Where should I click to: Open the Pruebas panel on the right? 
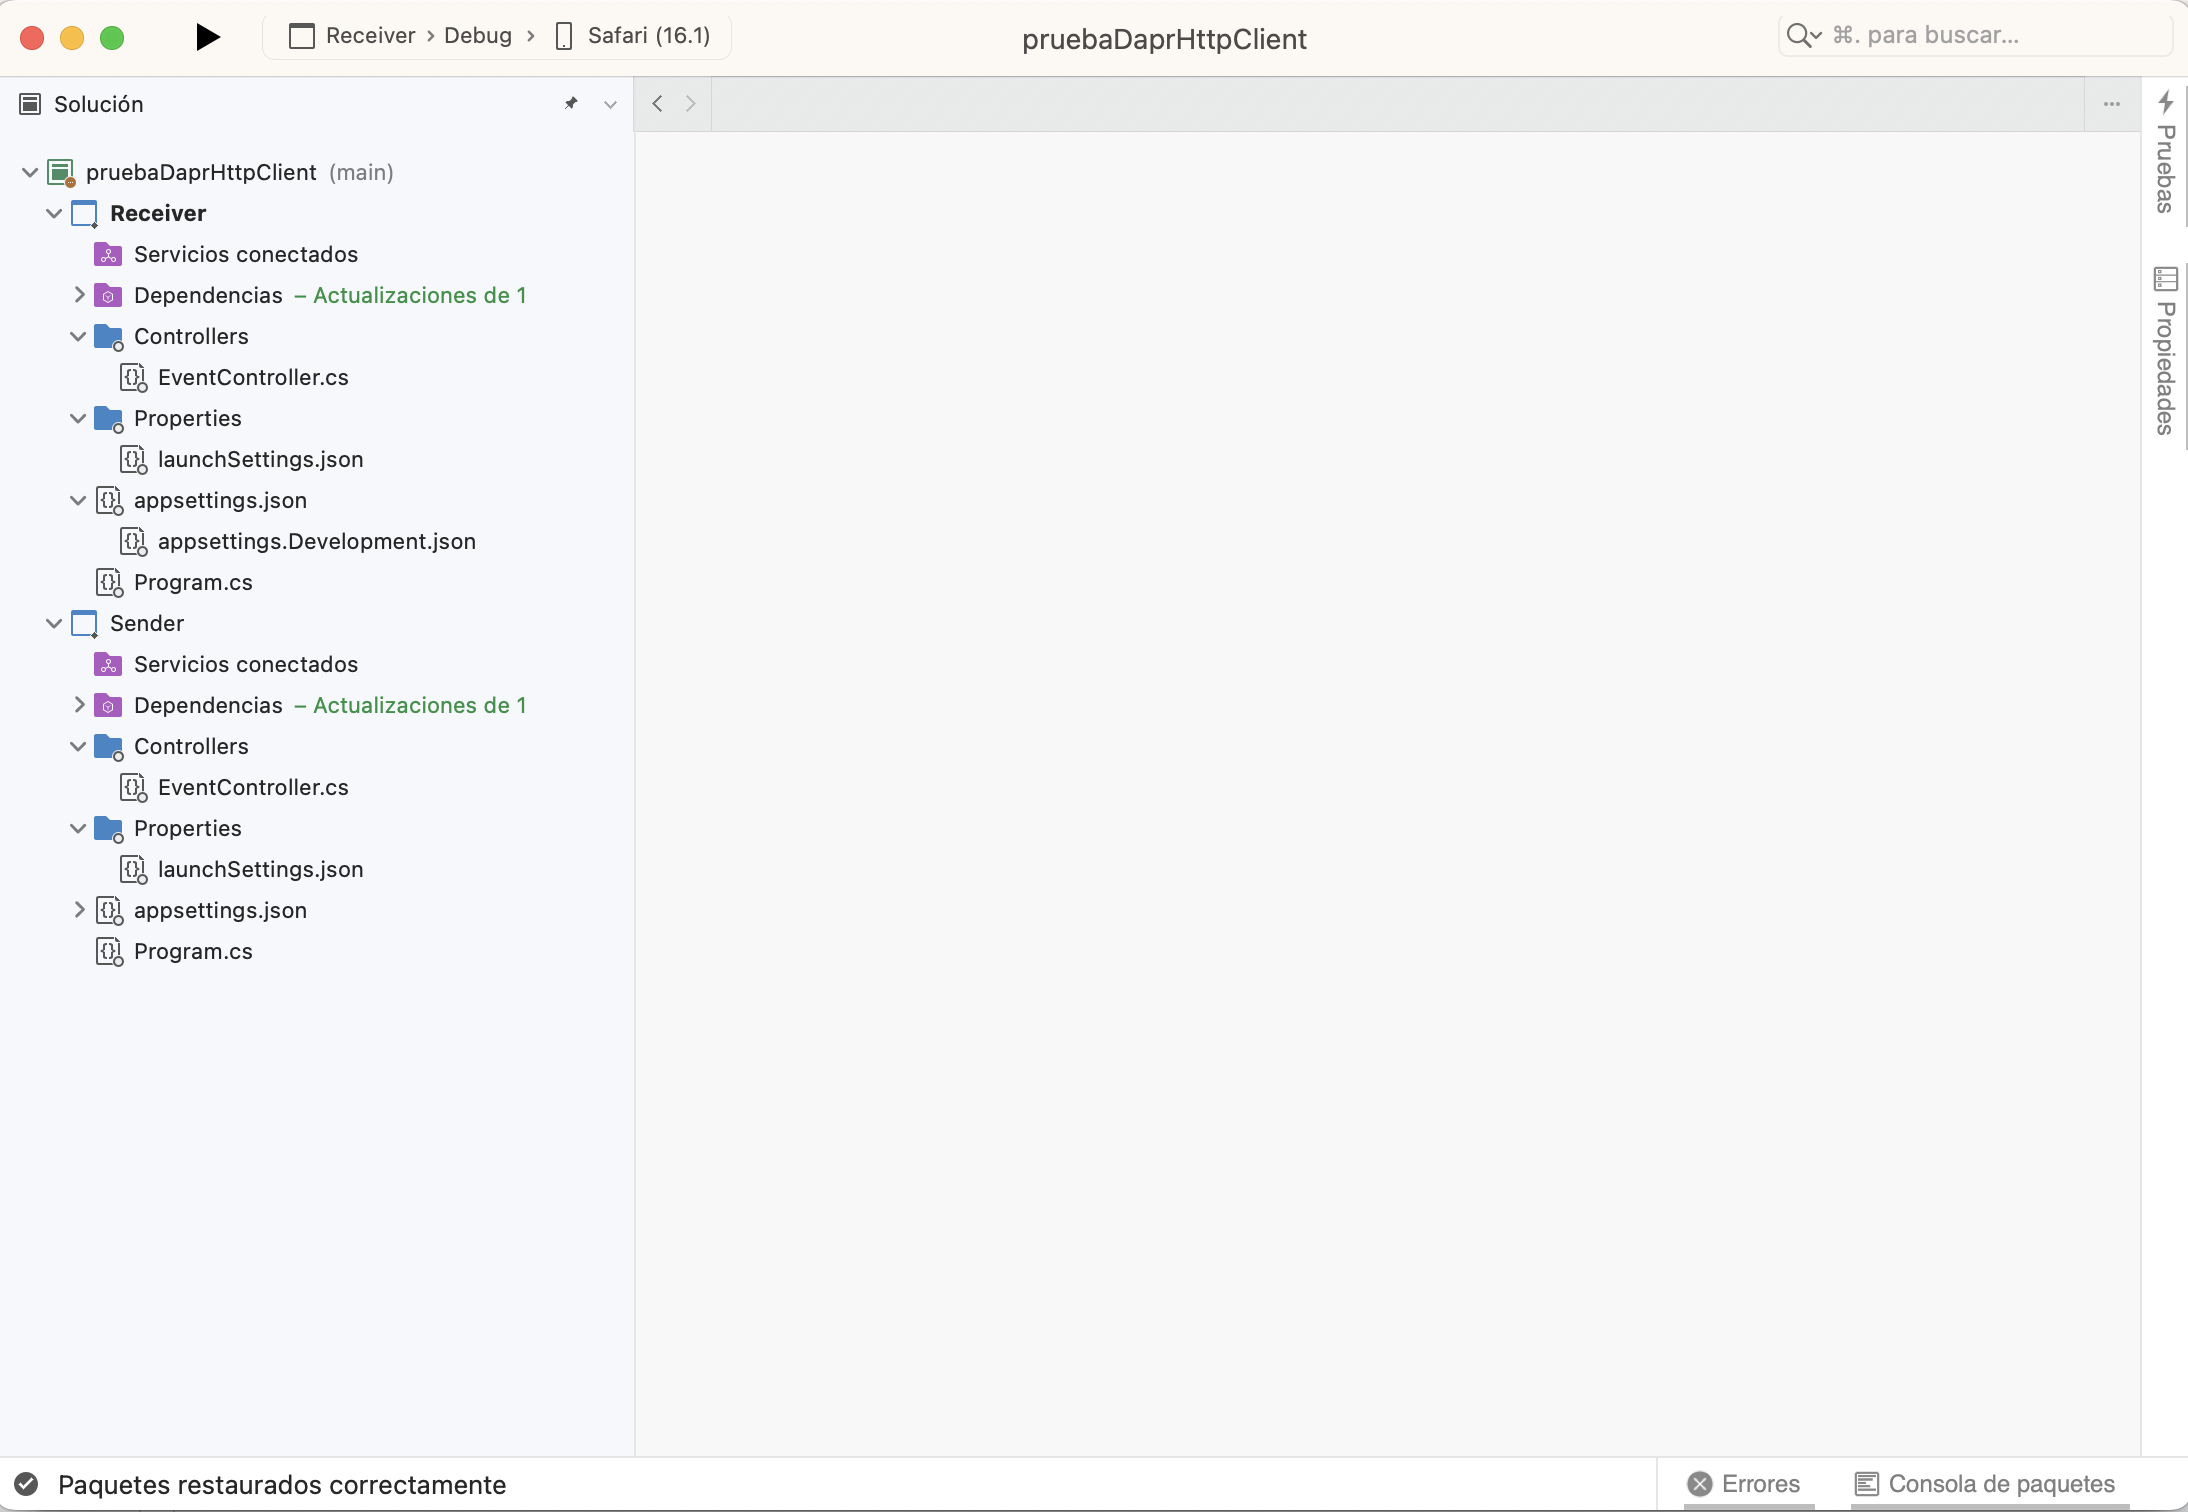tap(2165, 160)
